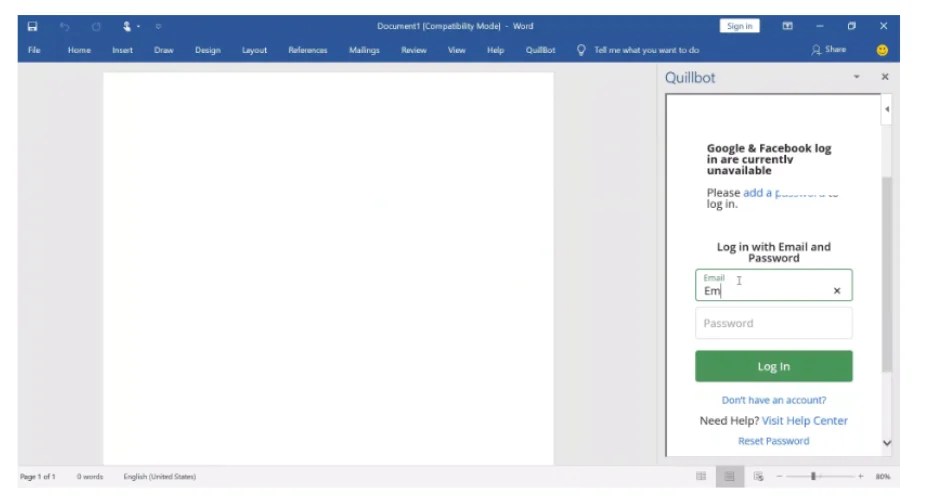The image size is (935, 502).
Task: Select Print Layout view icon
Action: [729, 476]
